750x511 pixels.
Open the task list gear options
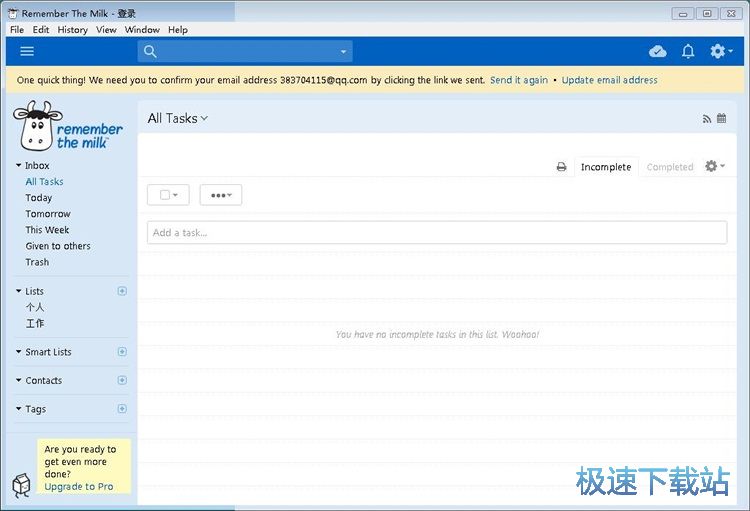point(715,166)
